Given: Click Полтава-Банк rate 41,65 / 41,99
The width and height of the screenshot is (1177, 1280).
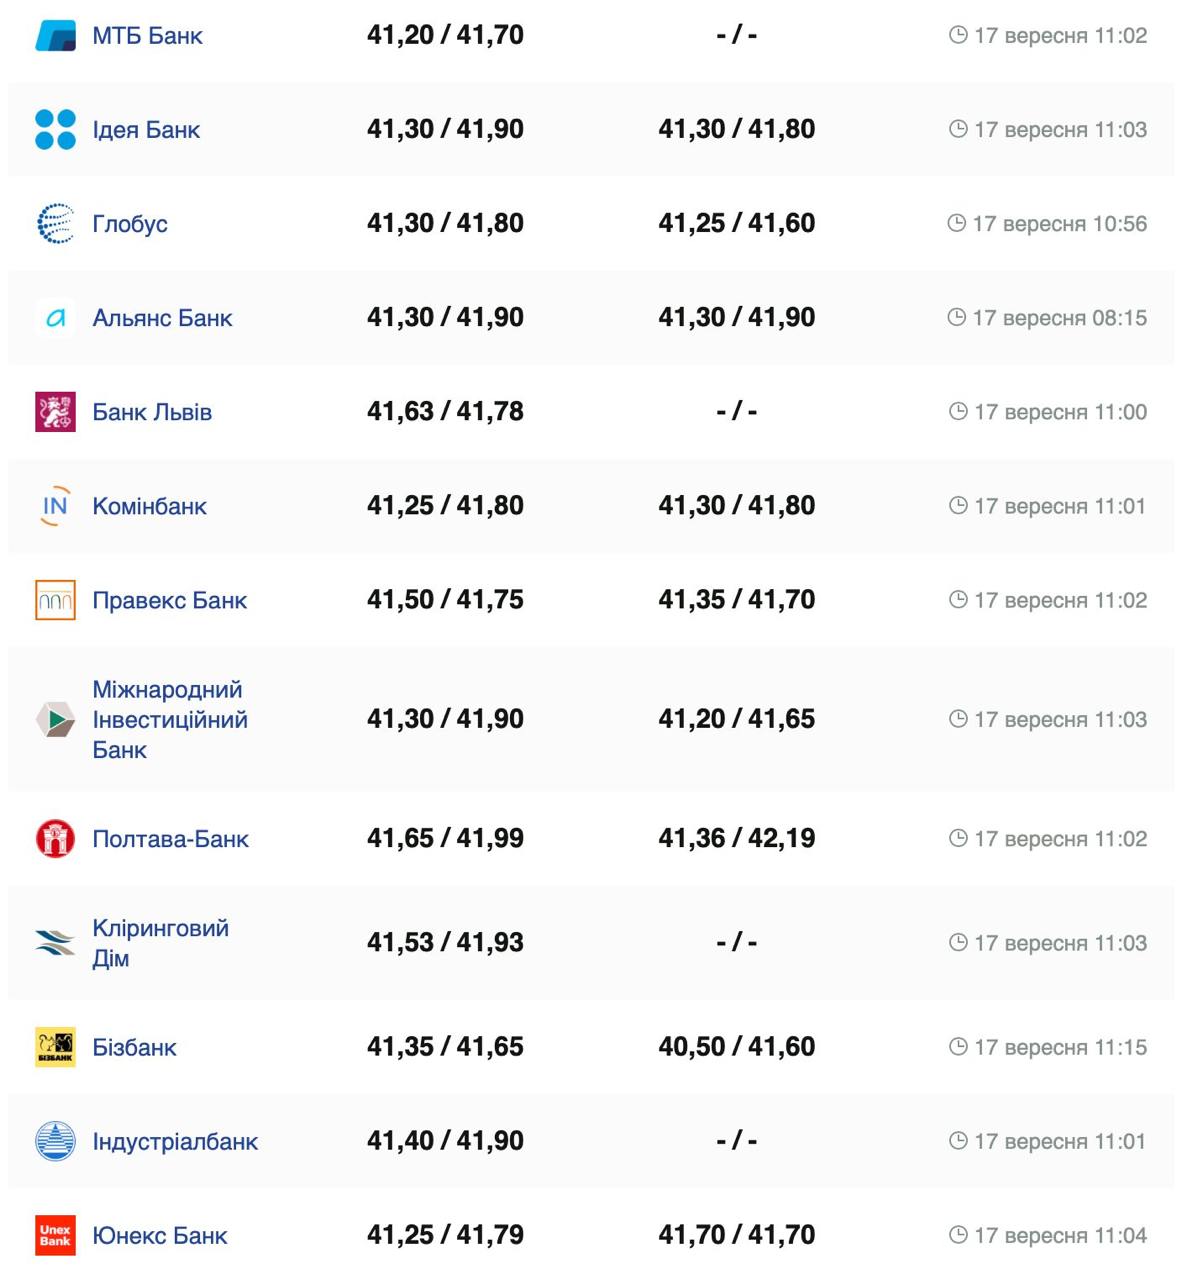Looking at the screenshot, I should pyautogui.click(x=445, y=838).
